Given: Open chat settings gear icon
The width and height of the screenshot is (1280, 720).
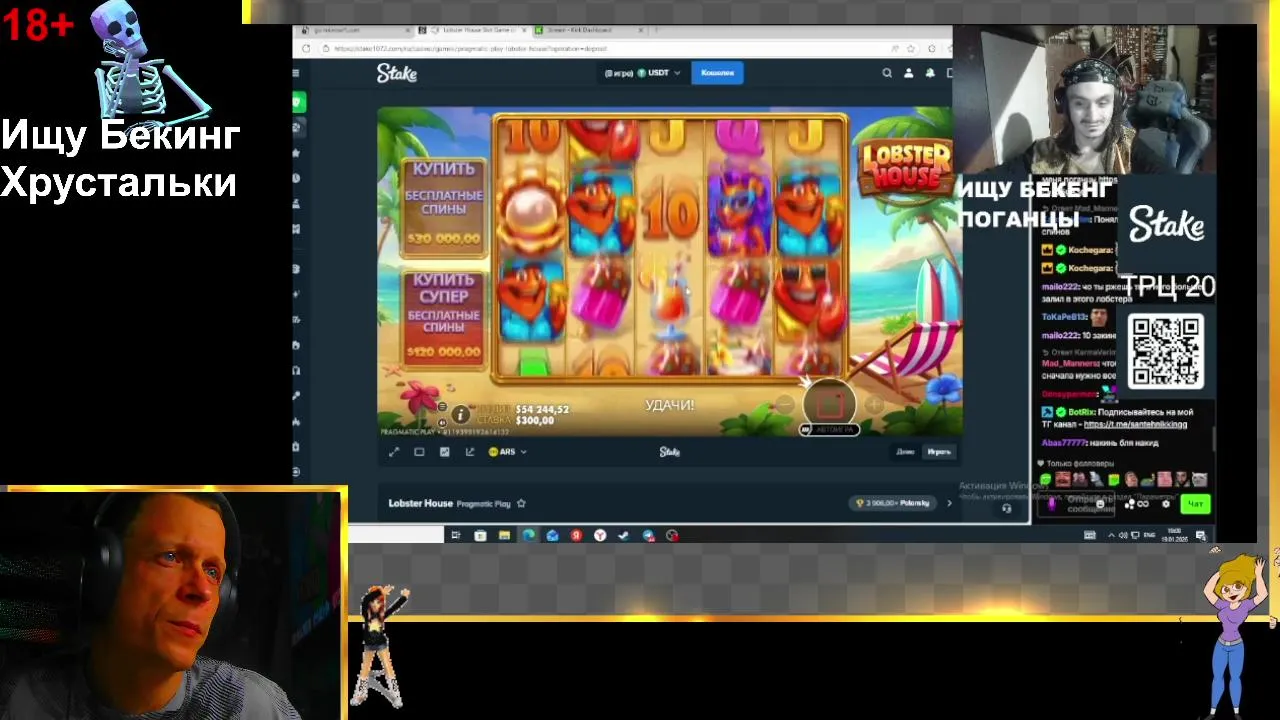Looking at the screenshot, I should tap(1166, 504).
